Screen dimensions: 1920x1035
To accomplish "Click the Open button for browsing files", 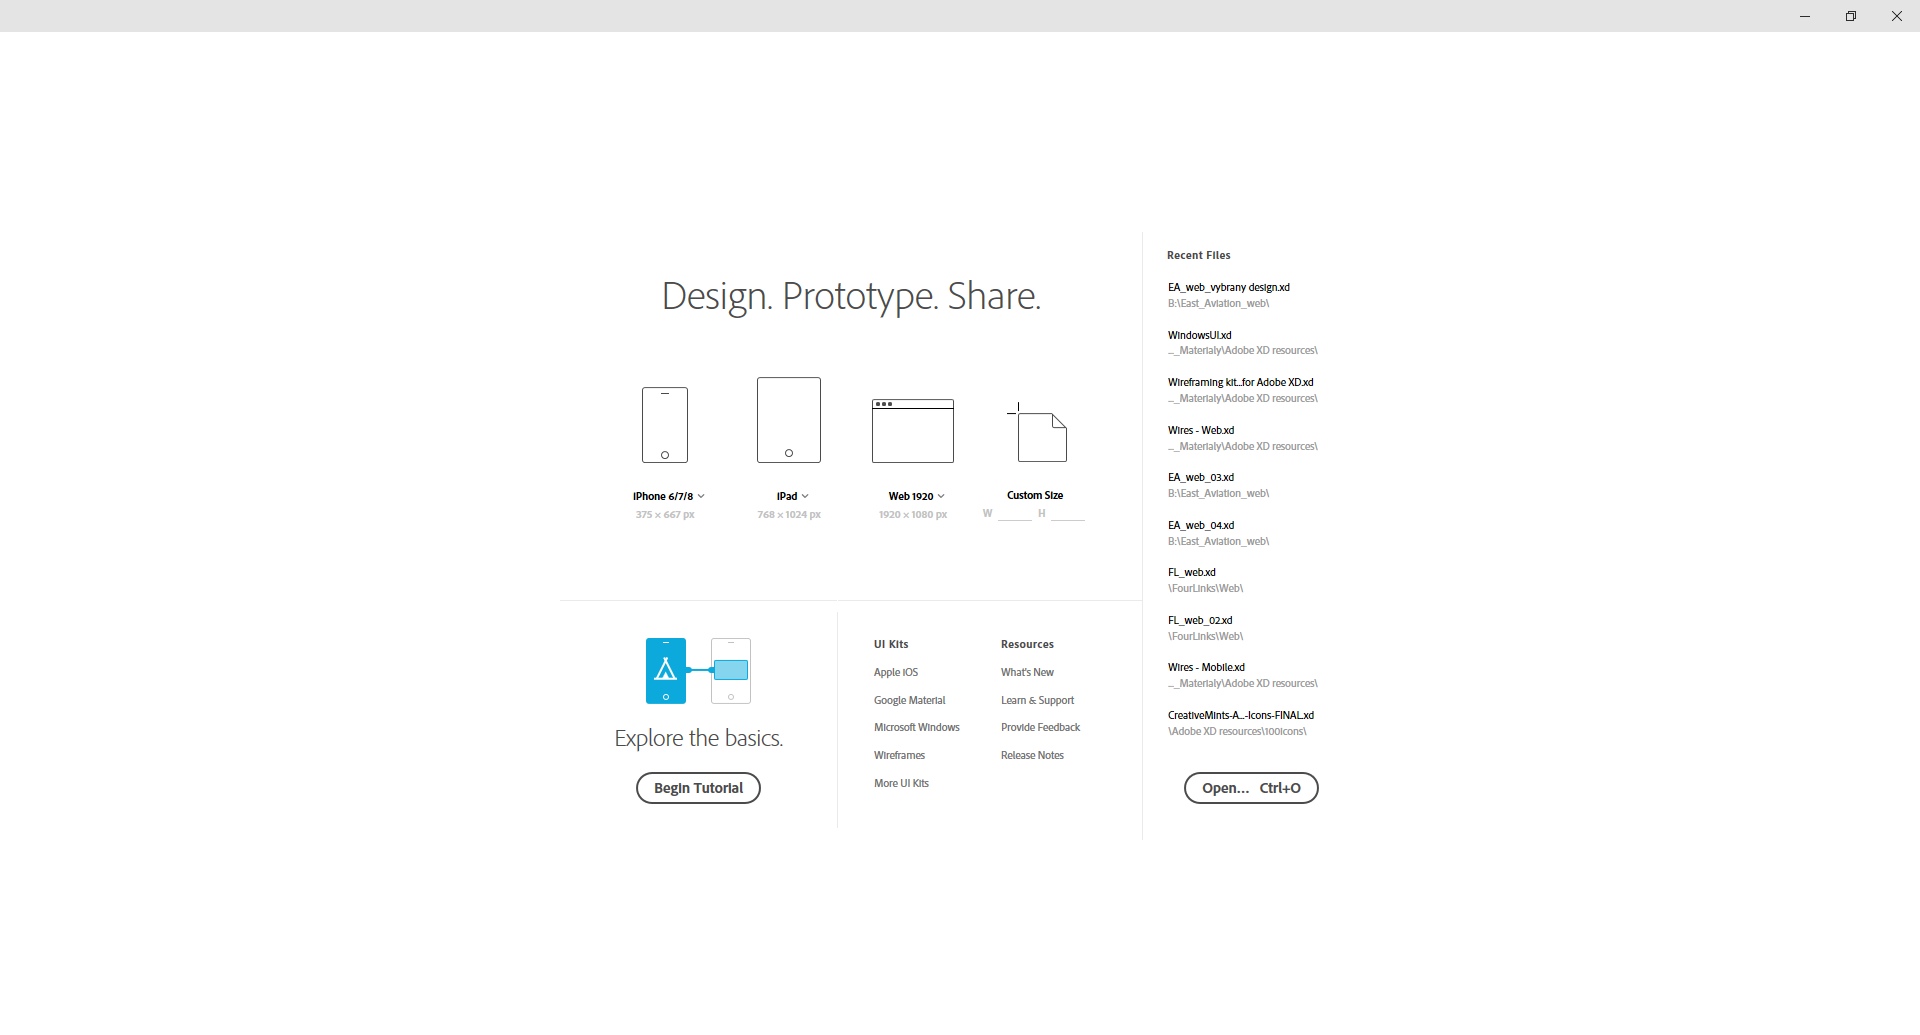I will click(x=1250, y=788).
